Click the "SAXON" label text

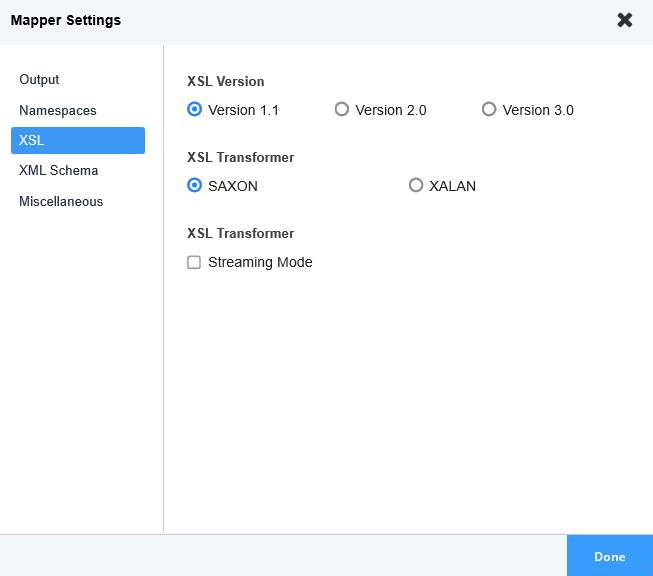233,185
